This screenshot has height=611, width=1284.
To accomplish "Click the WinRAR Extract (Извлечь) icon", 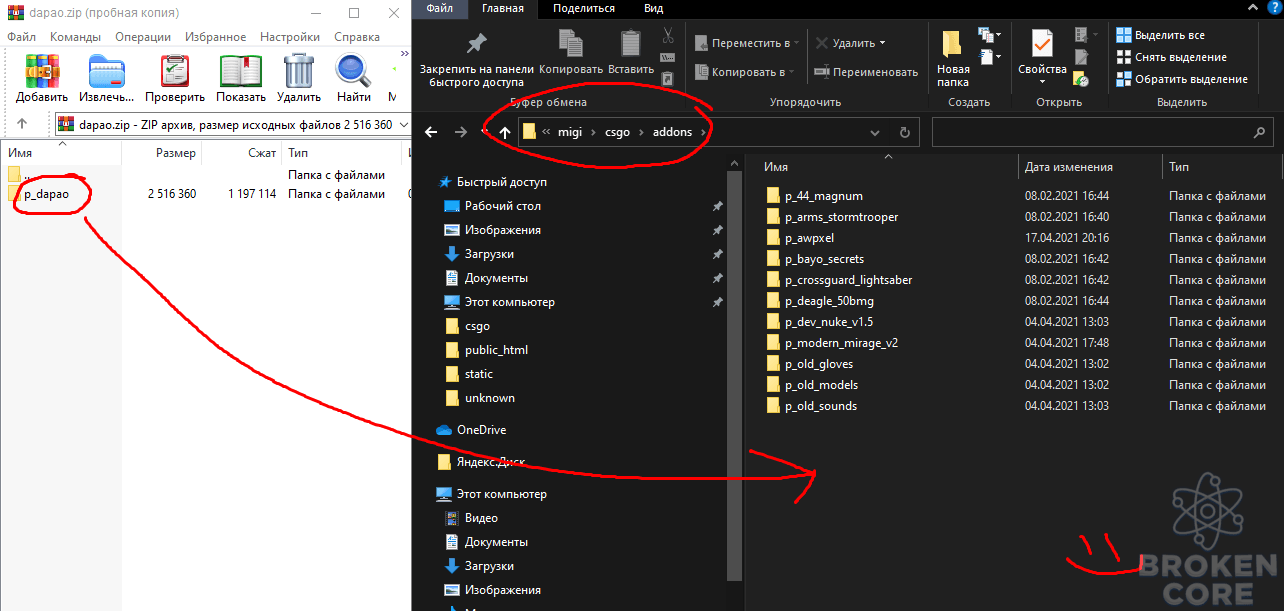I will tap(107, 71).
